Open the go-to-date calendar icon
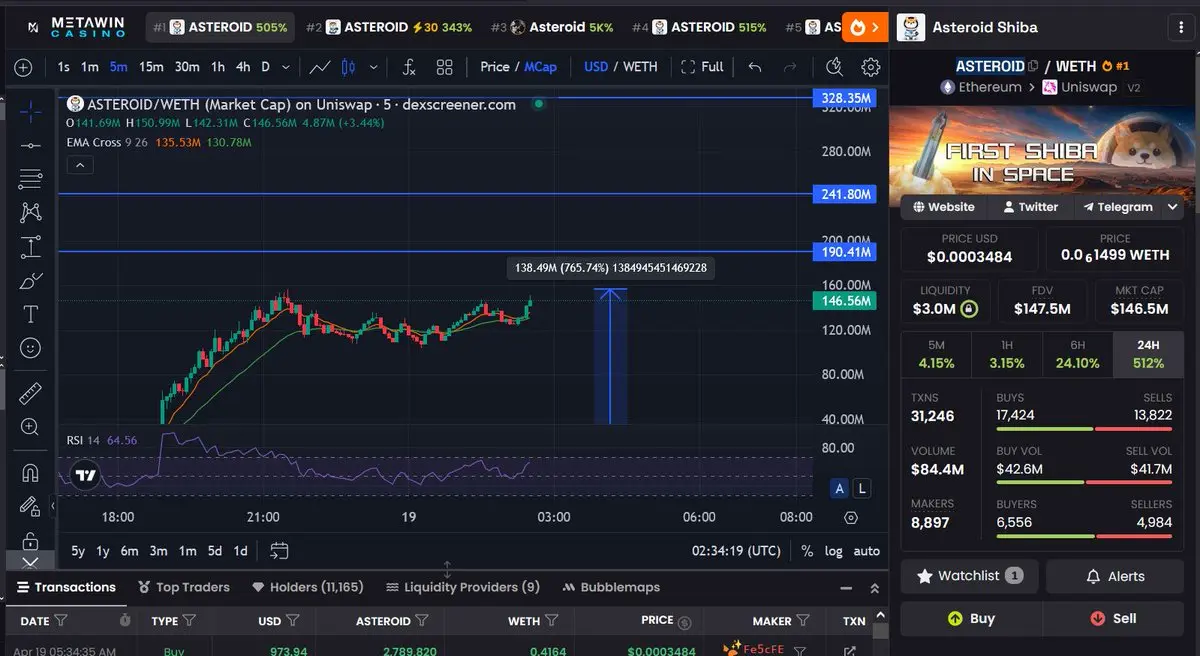 click(x=279, y=551)
